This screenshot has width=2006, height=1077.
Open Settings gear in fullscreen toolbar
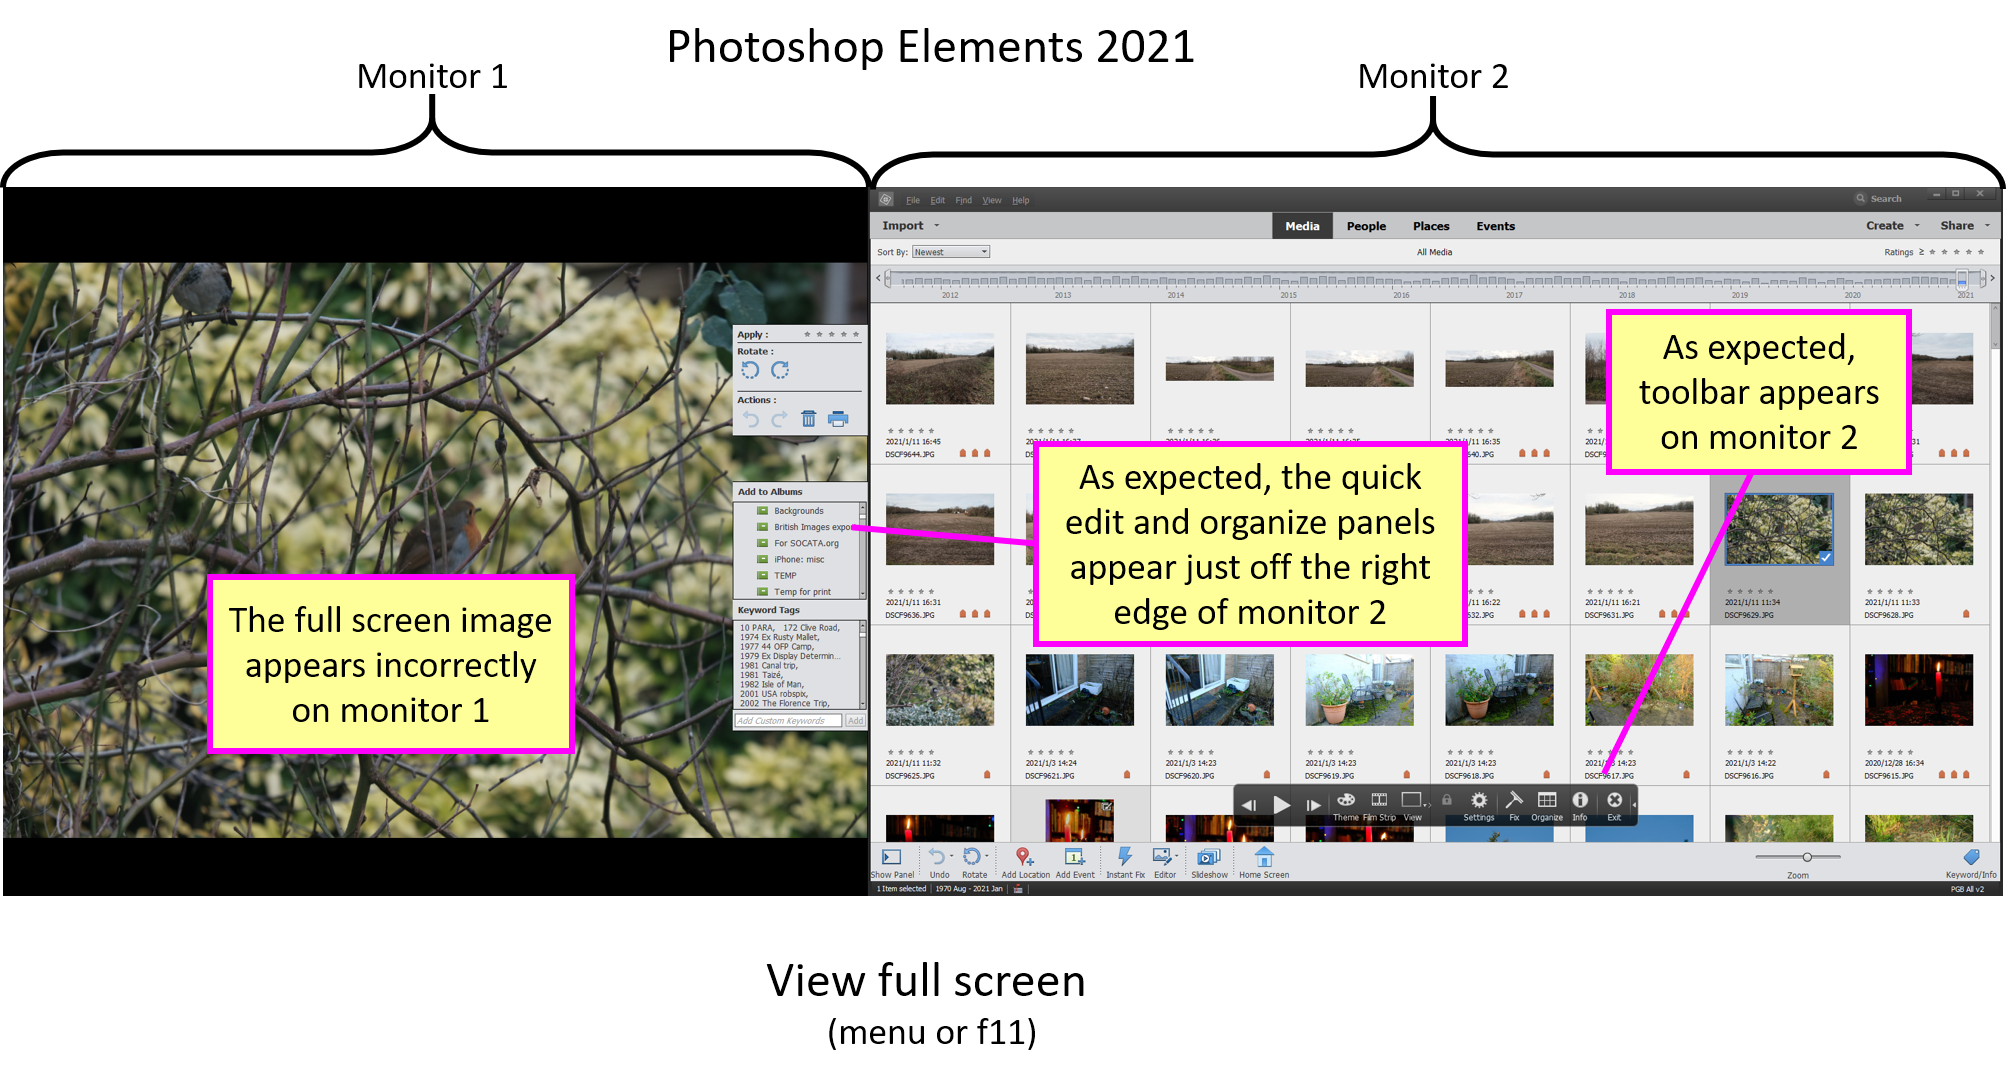click(x=1479, y=800)
